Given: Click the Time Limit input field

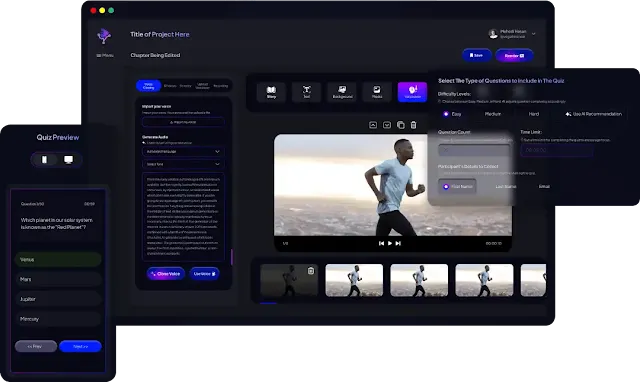Looking at the screenshot, I should coord(557,150).
